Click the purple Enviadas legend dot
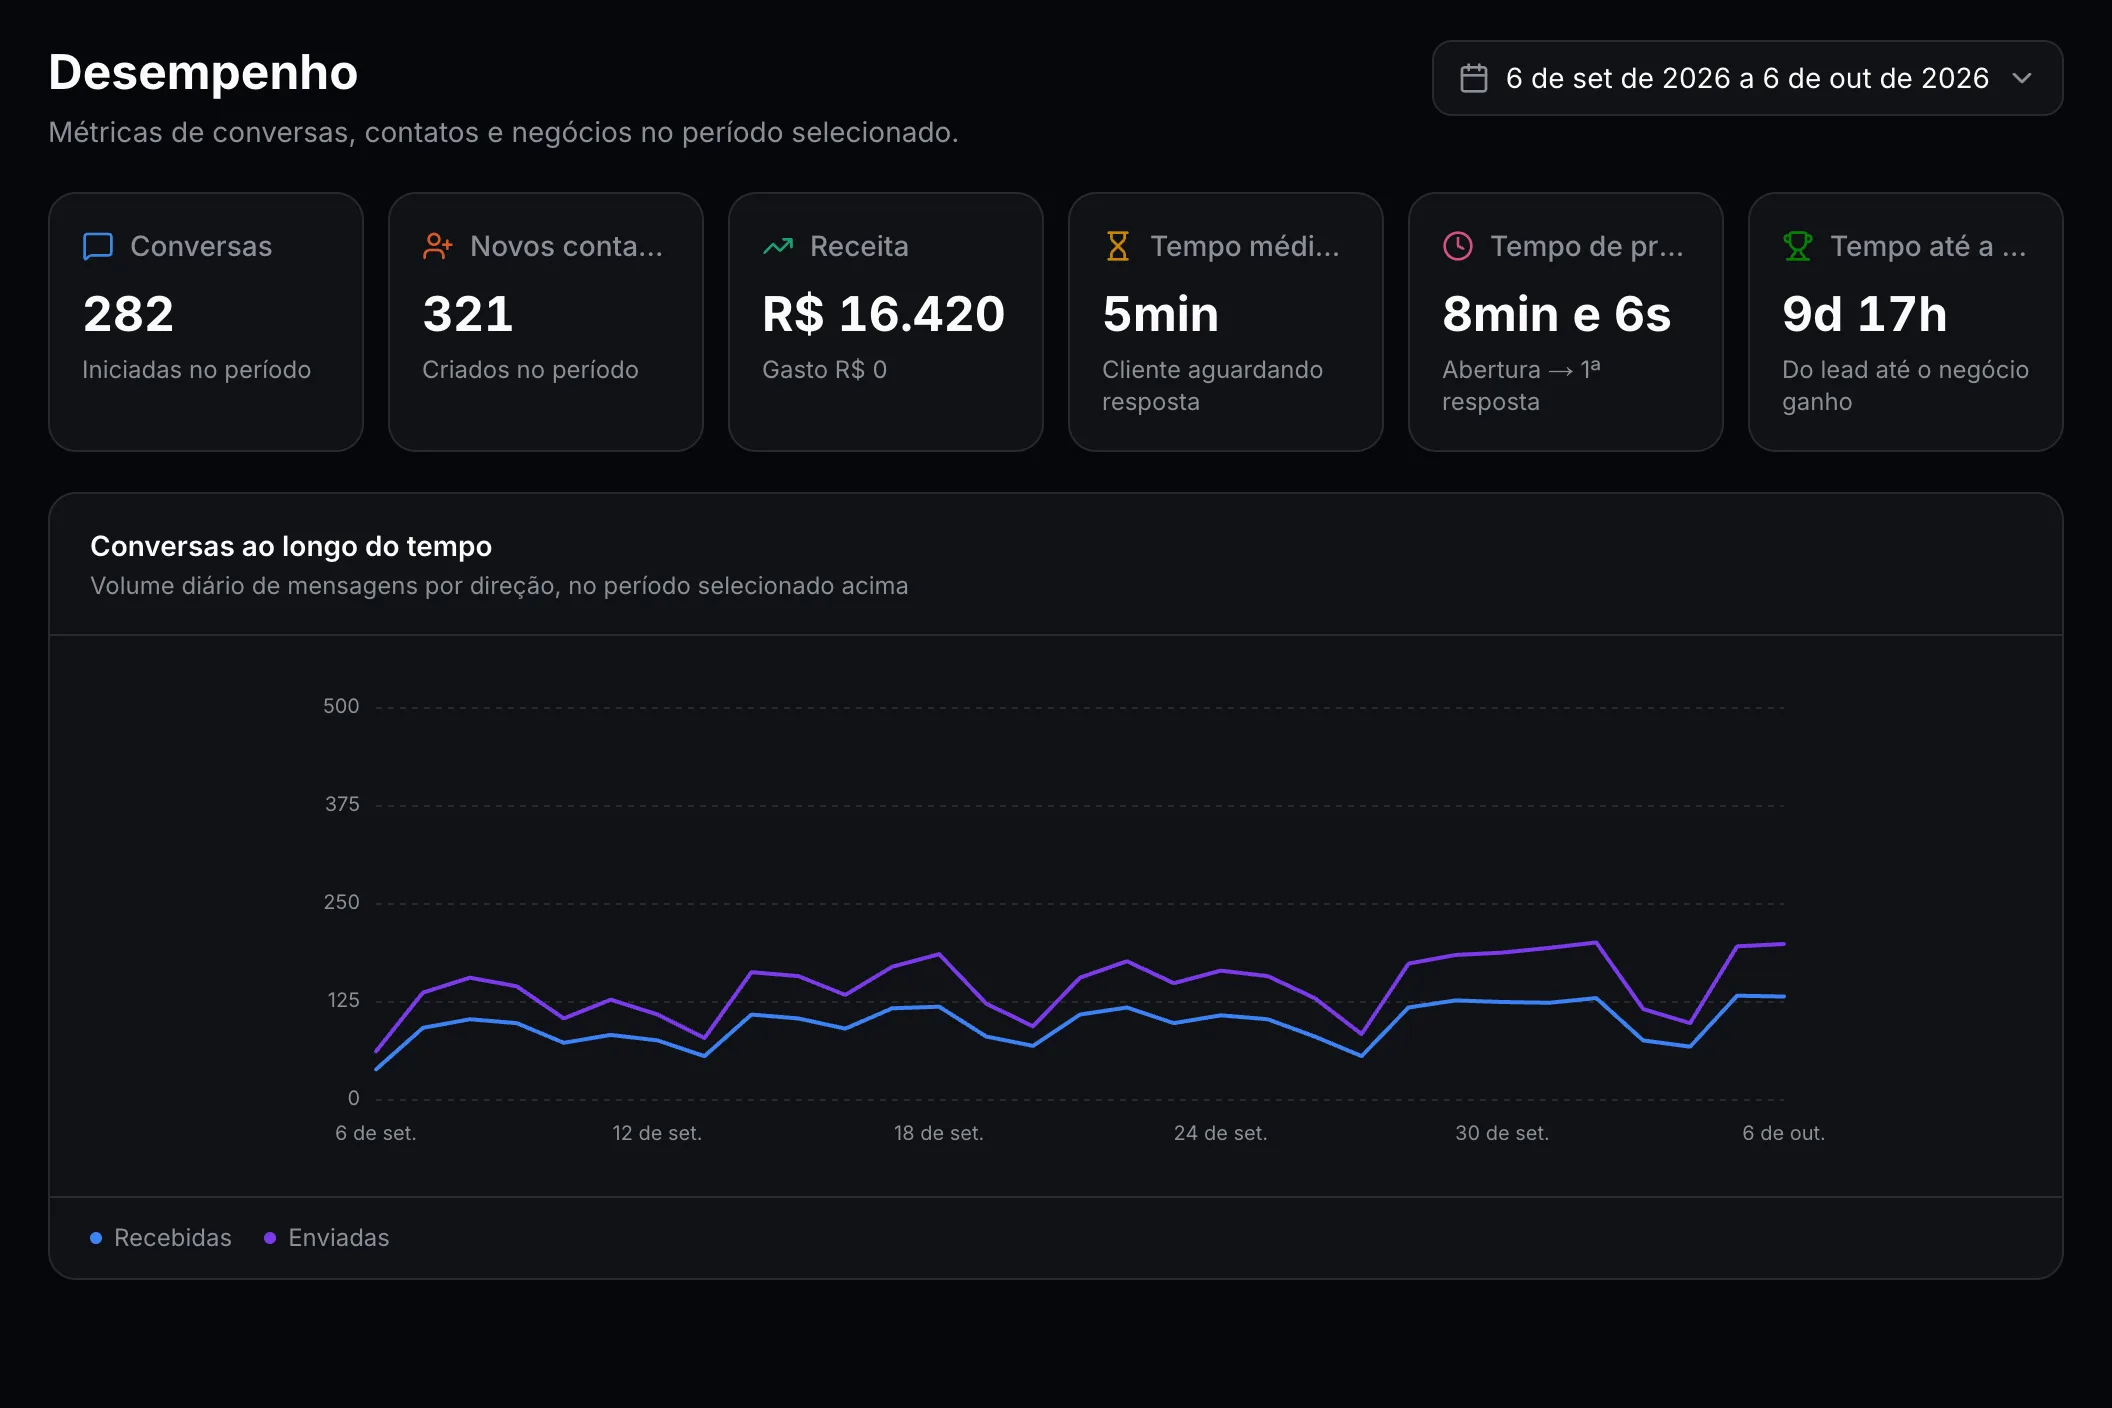The image size is (2112, 1408). pos(270,1238)
